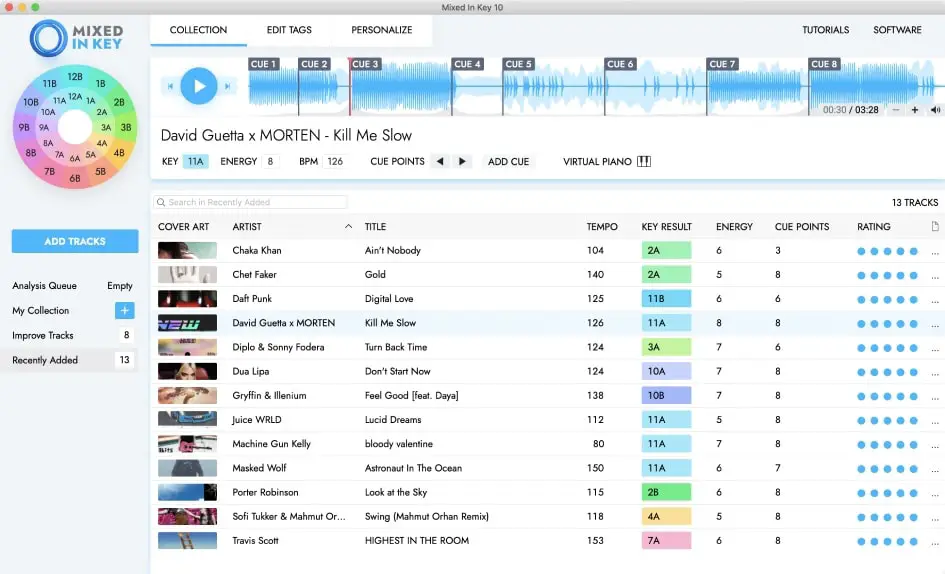
Task: Sort by Cue Points column header
Action: pyautogui.click(x=802, y=227)
